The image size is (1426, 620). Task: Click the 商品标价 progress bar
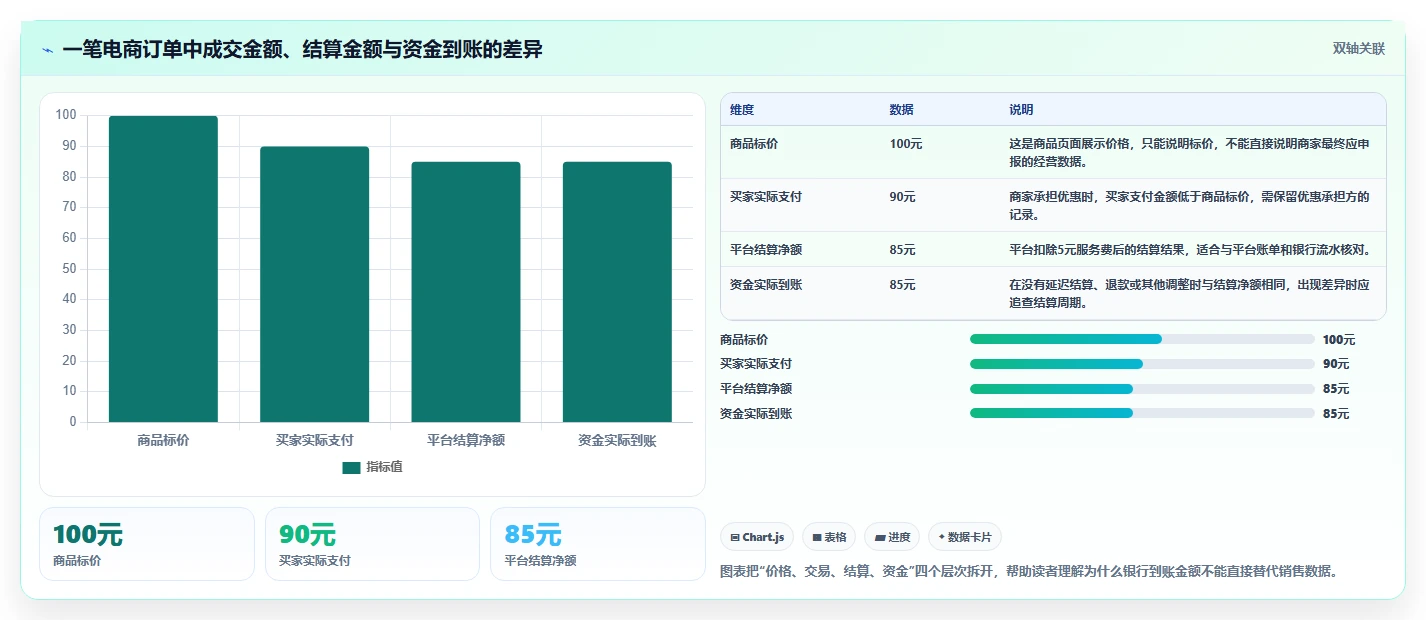(x=1142, y=339)
